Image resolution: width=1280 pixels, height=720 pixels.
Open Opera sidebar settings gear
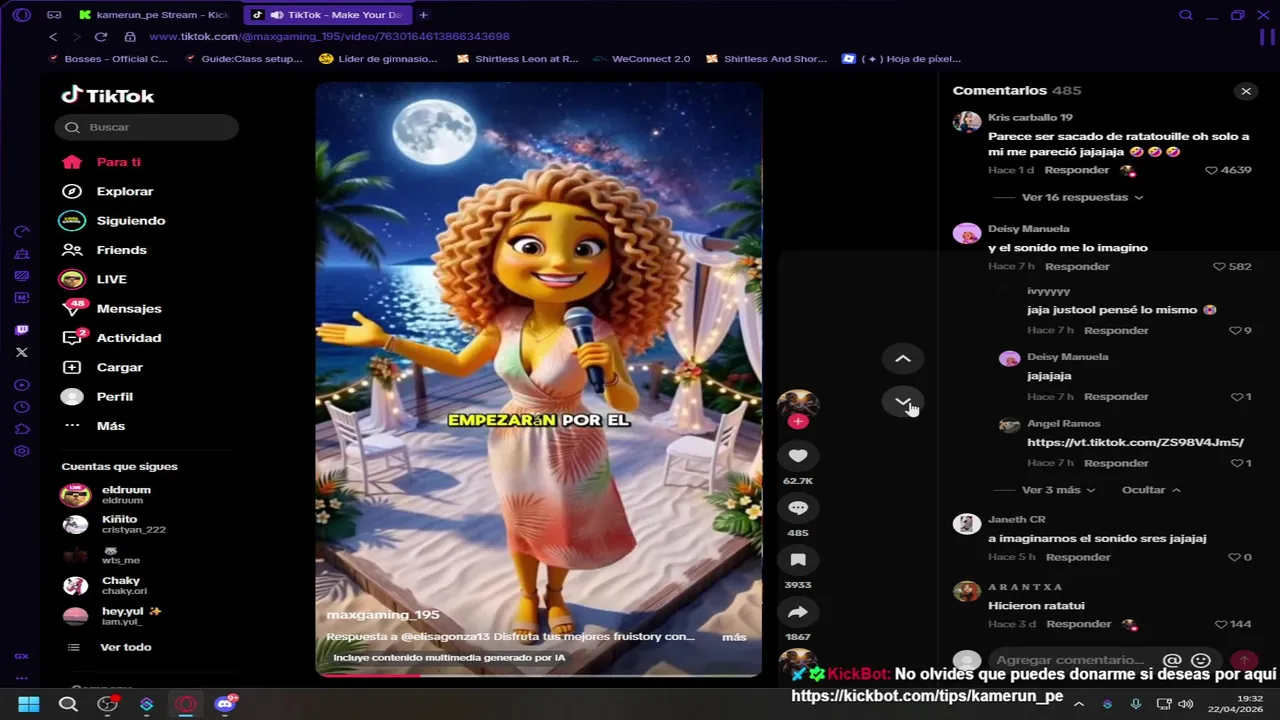(22, 451)
